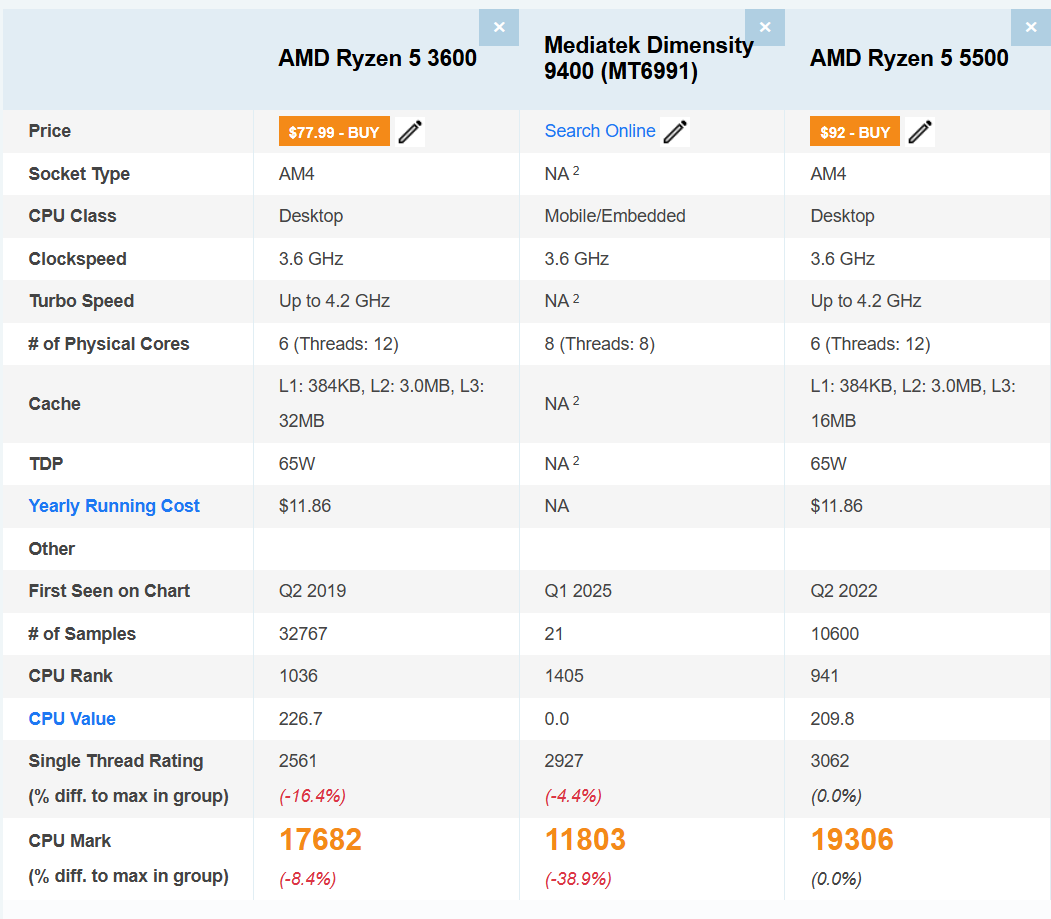Viewport: 1051px width, 919px height.
Task: Click the pencil icon beside the $77.99 price
Action: click(x=410, y=132)
